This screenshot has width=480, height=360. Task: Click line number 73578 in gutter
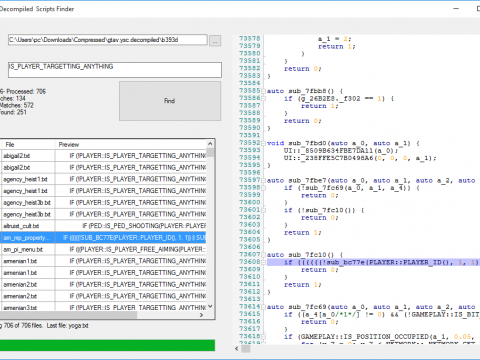click(x=250, y=39)
